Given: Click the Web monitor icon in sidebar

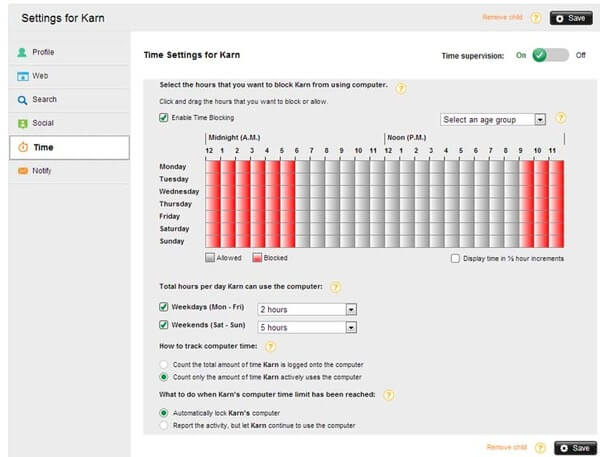Looking at the screenshot, I should pos(22,76).
